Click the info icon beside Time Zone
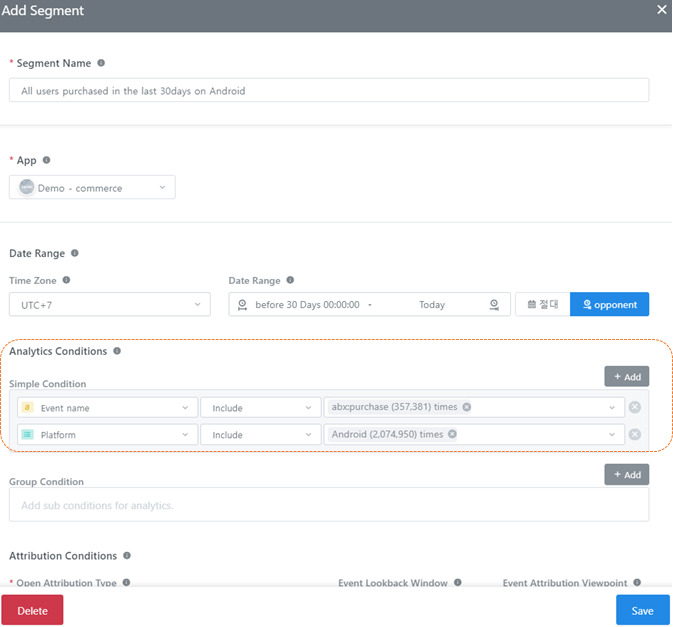Viewport: 673px width, 627px height. pos(67,281)
